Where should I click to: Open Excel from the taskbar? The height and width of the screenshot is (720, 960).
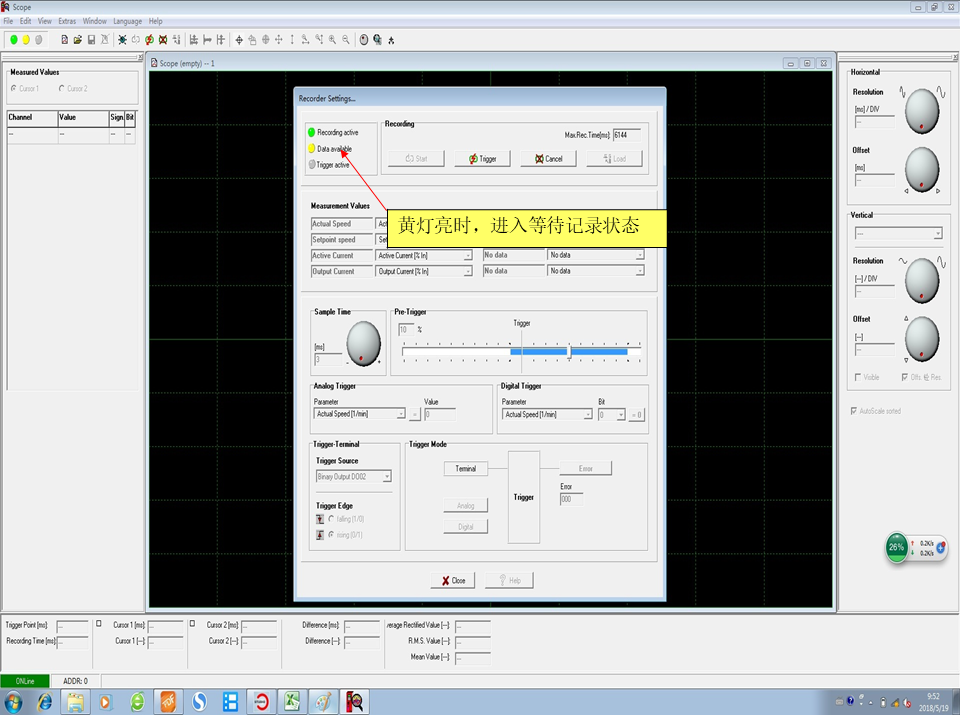(x=292, y=702)
